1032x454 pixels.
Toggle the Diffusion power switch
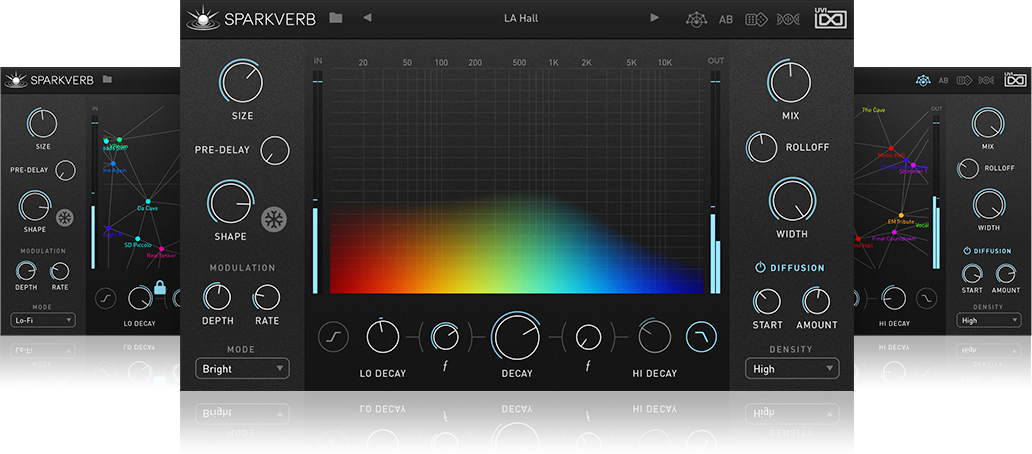coord(760,268)
